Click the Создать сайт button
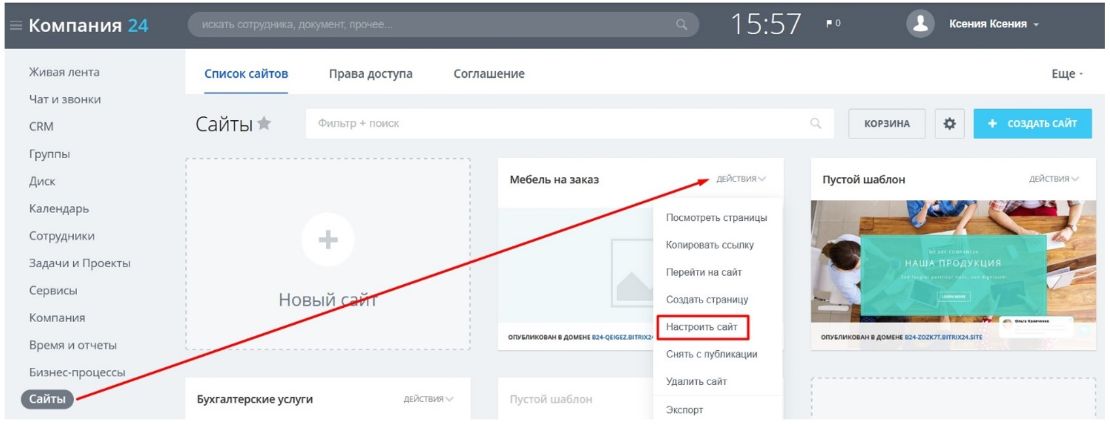The height and width of the screenshot is (424, 1110). pyautogui.click(x=1033, y=123)
